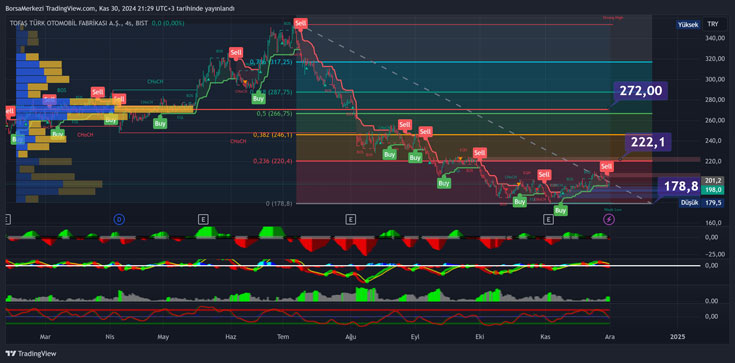Click the Ara label on the time axis

tap(609, 337)
